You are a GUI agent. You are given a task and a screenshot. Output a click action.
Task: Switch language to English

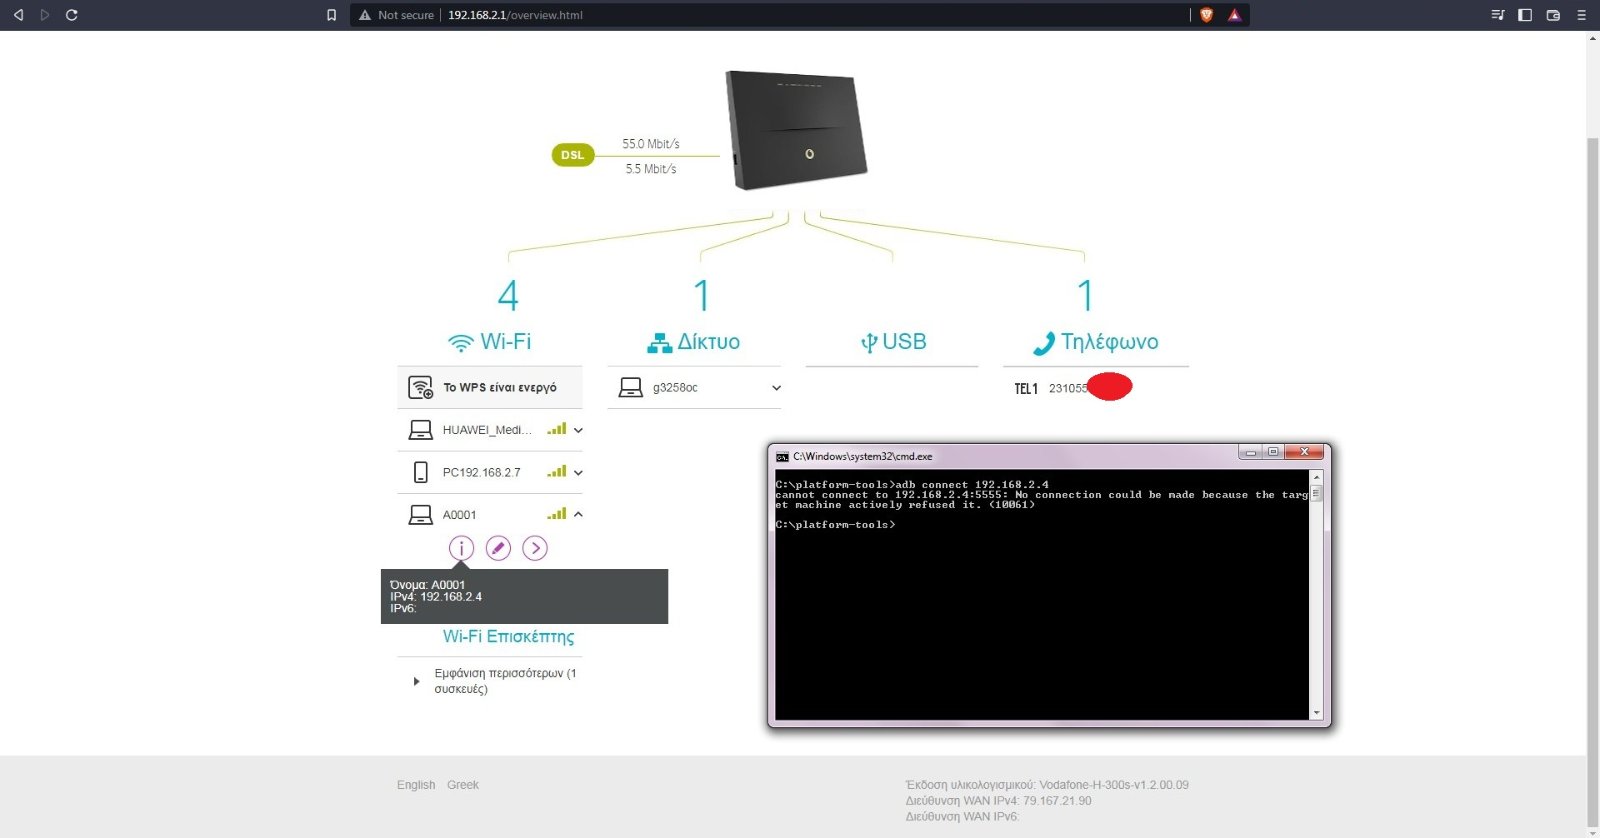[416, 785]
